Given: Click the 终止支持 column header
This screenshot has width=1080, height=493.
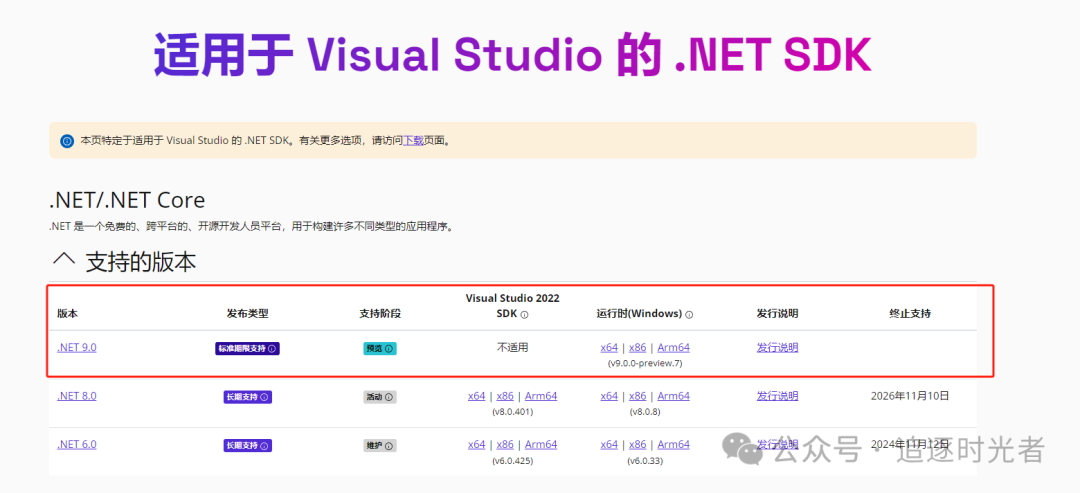Looking at the screenshot, I should [x=910, y=314].
